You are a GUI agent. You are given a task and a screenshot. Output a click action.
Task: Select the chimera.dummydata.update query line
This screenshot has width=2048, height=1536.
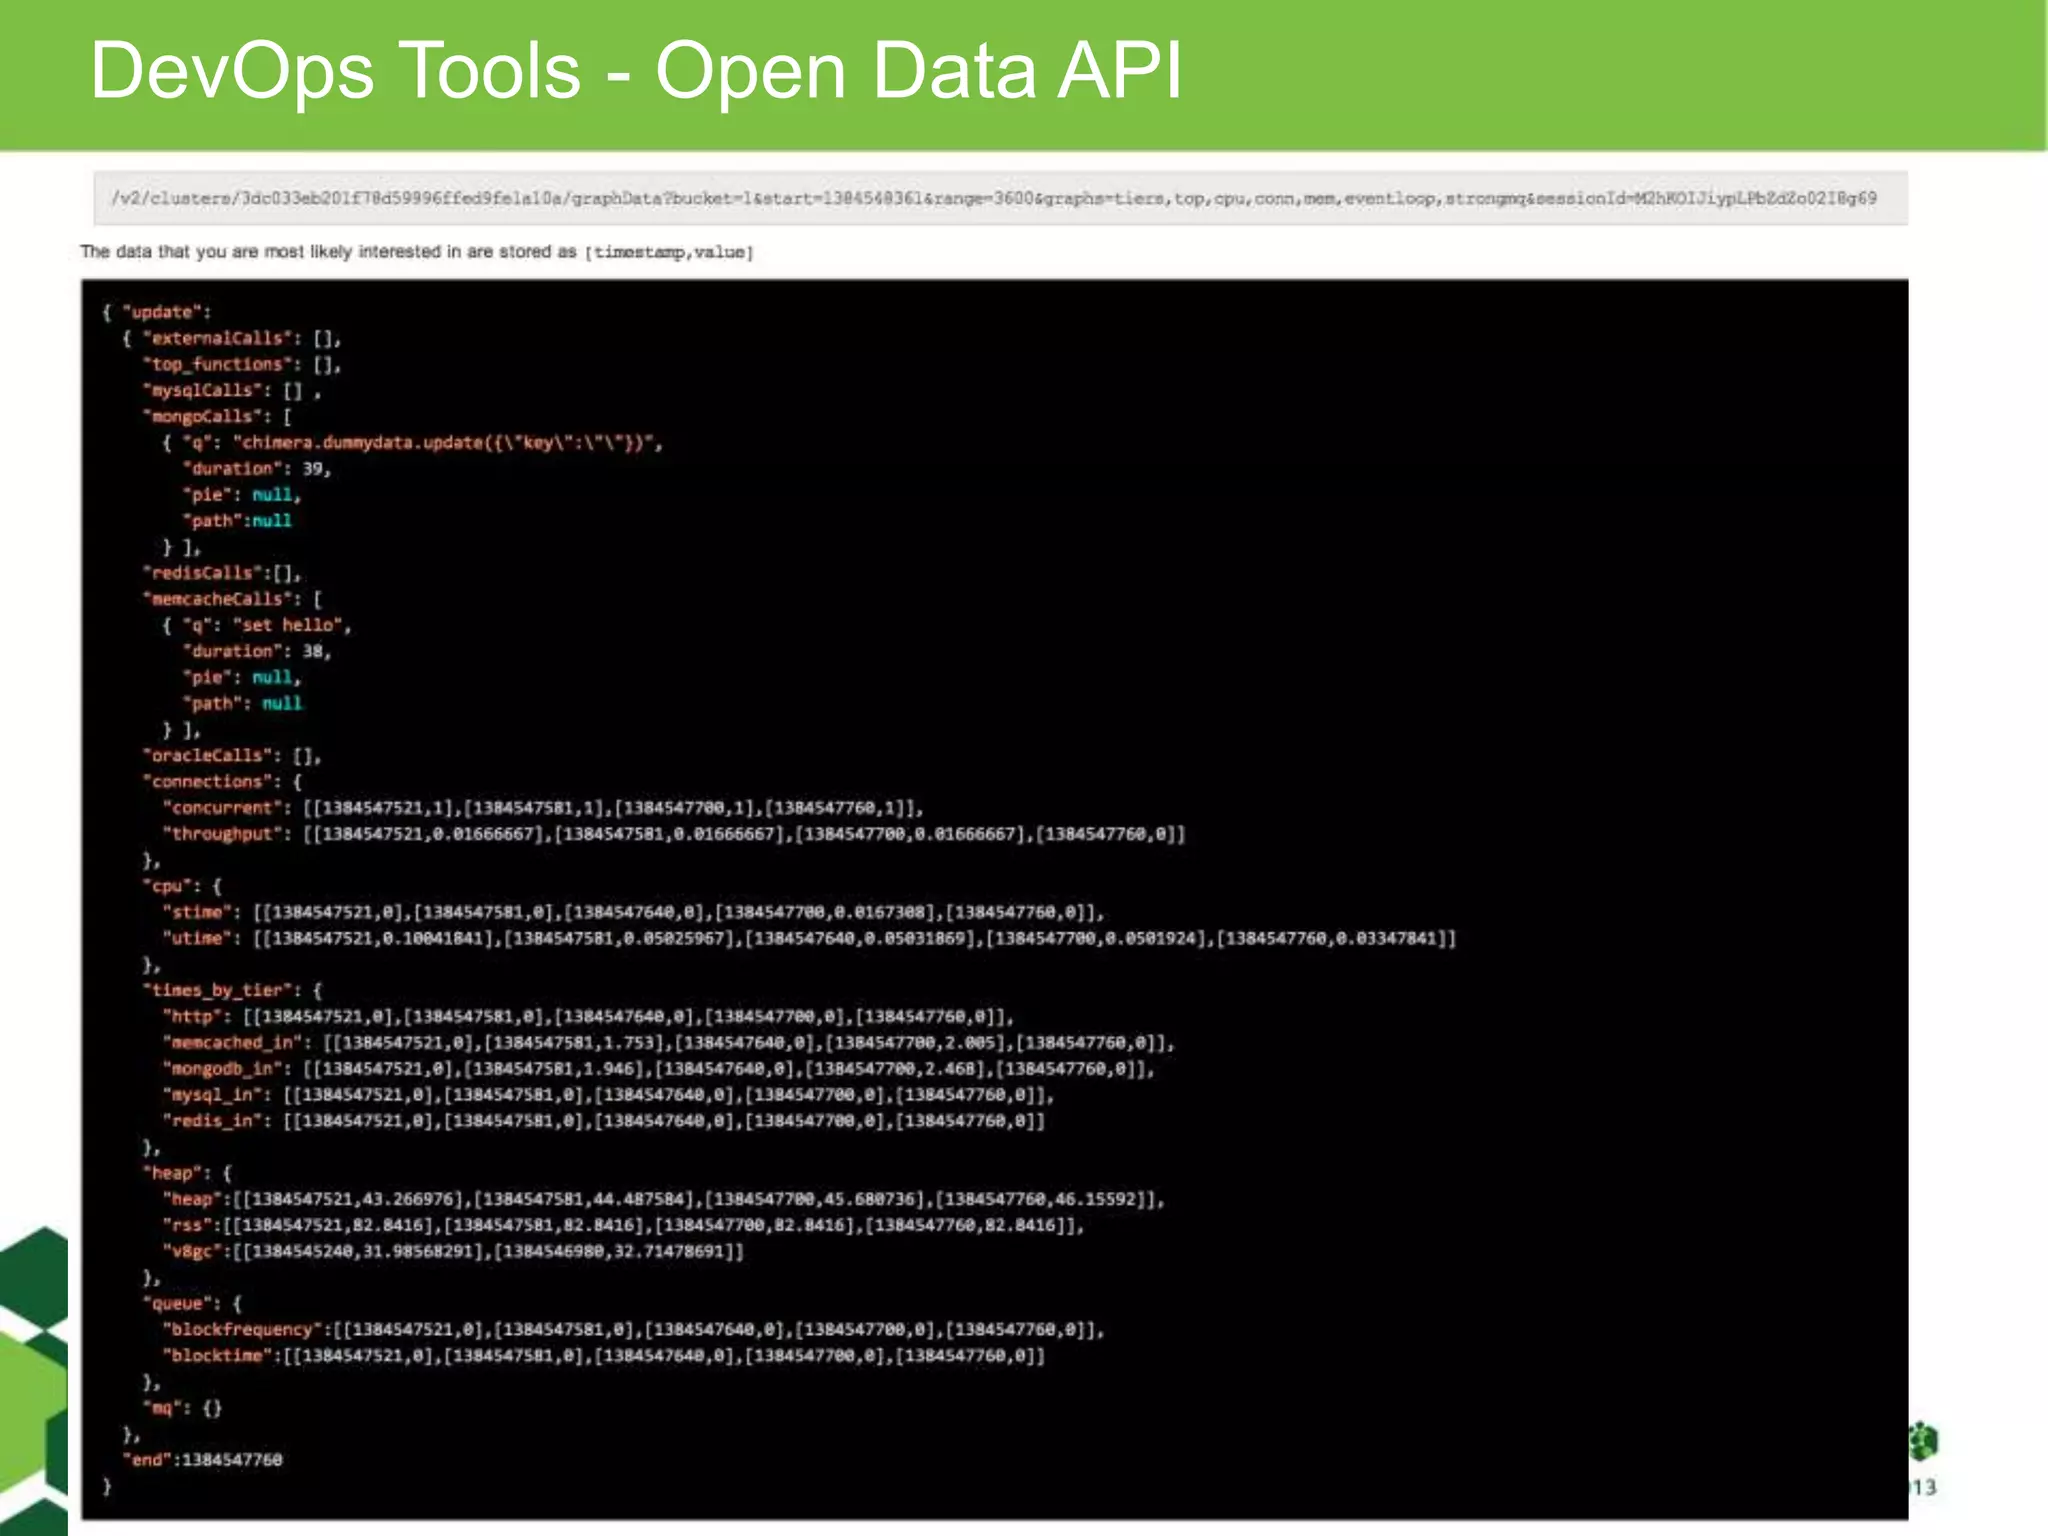[412, 442]
